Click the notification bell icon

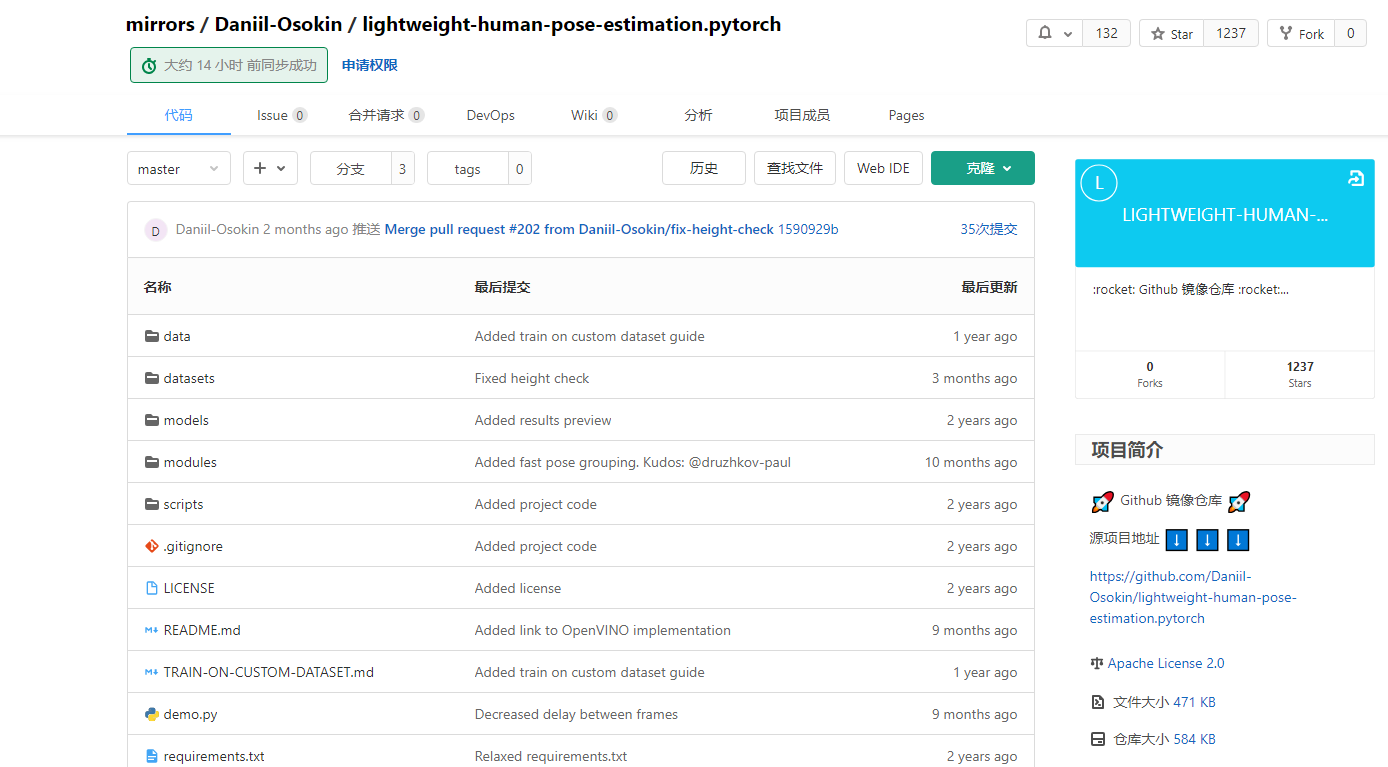point(1043,33)
